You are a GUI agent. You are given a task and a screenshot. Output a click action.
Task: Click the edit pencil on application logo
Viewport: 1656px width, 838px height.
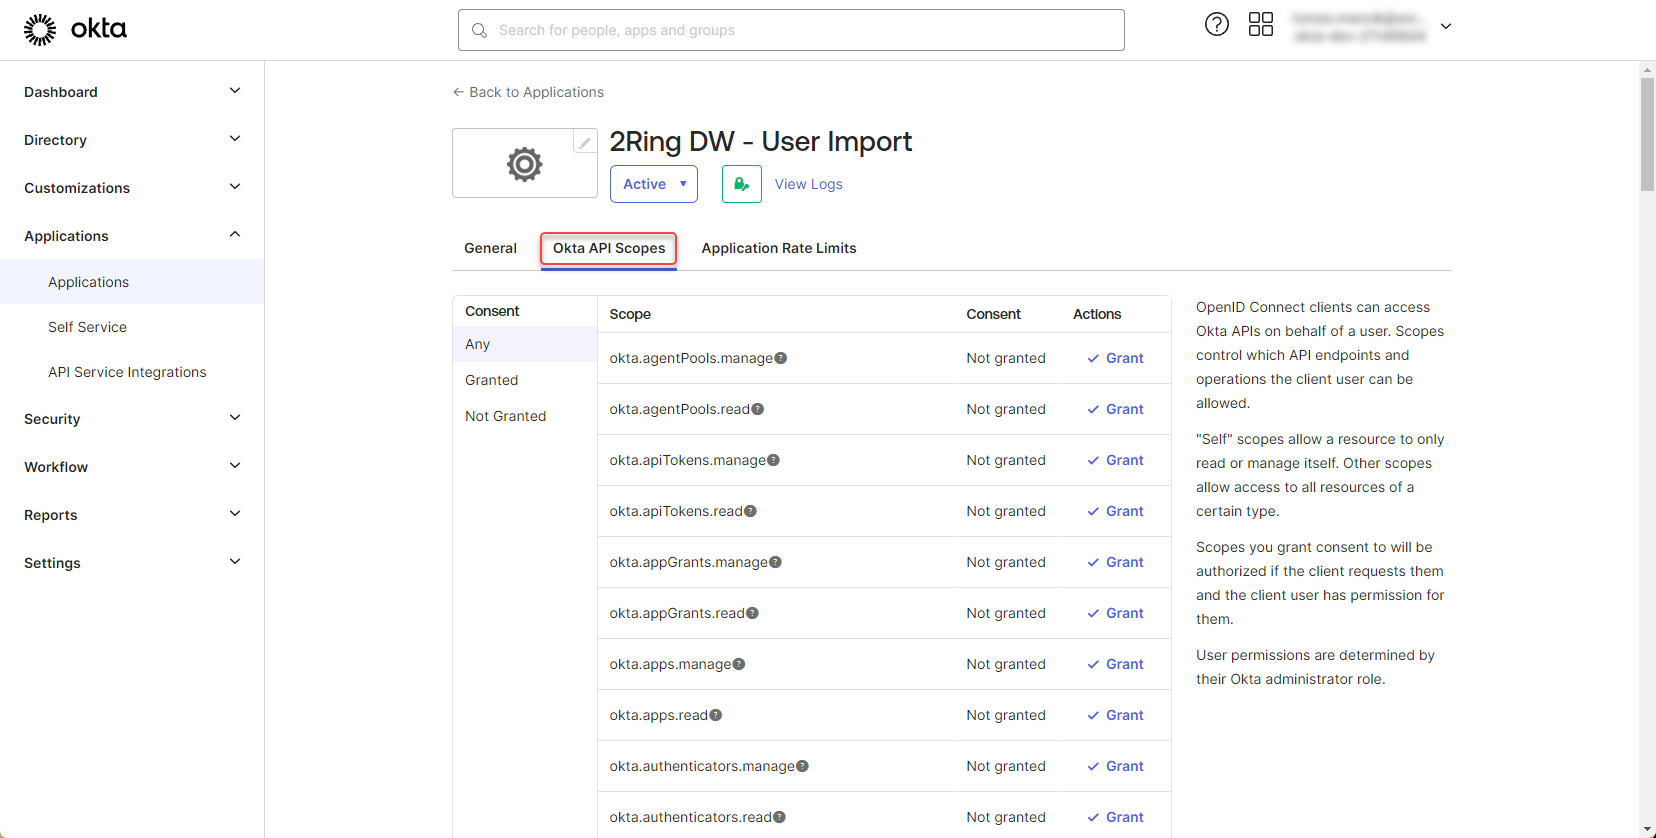(584, 142)
